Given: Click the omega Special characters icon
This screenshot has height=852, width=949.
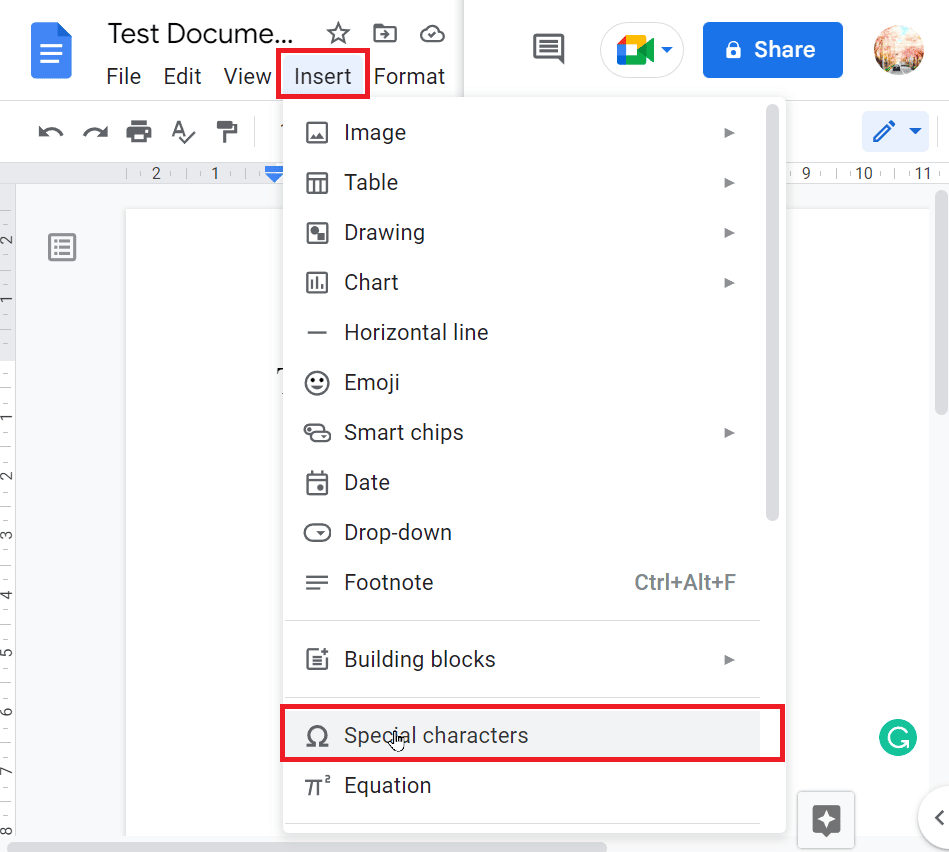Looking at the screenshot, I should (x=317, y=736).
